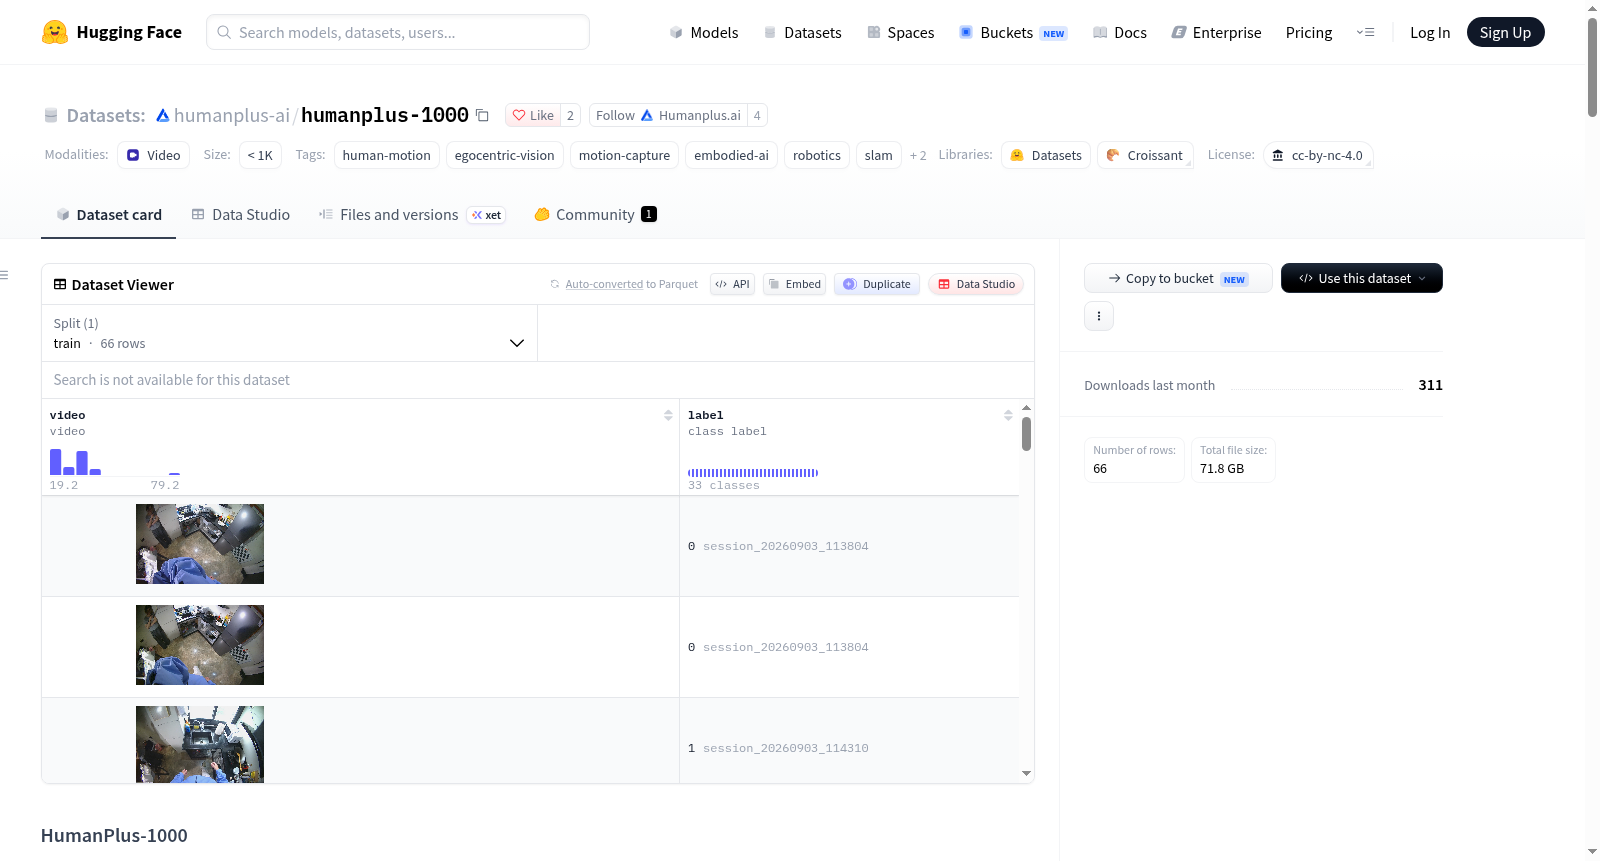This screenshot has width=1600, height=861.
Task: Open the session_20260903_114310 row video thumbnail
Action: (200, 744)
